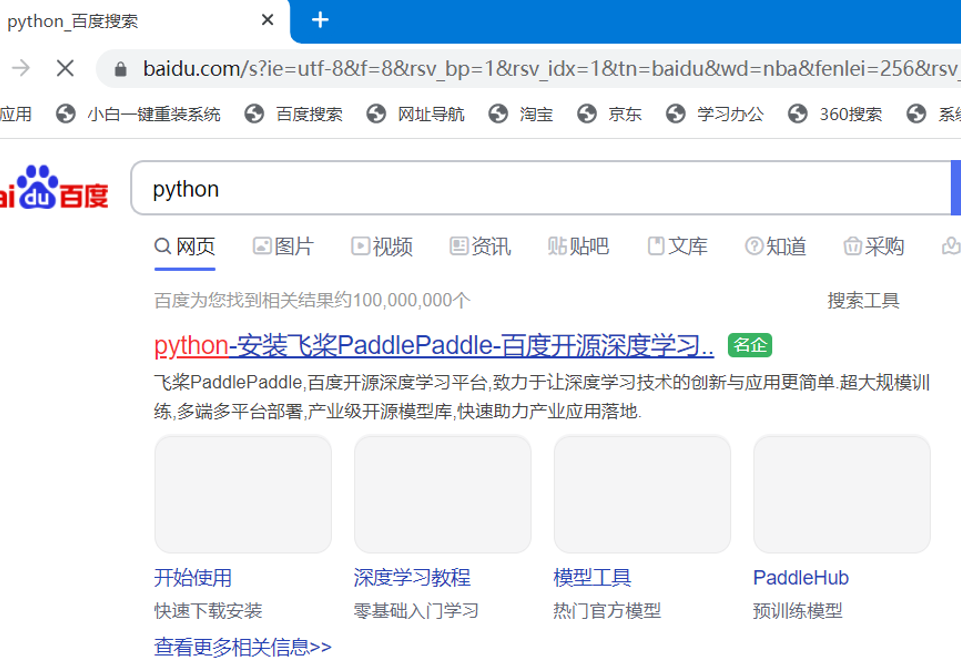This screenshot has width=961, height=660.
Task: Stop loading the page
Action: click(65, 67)
